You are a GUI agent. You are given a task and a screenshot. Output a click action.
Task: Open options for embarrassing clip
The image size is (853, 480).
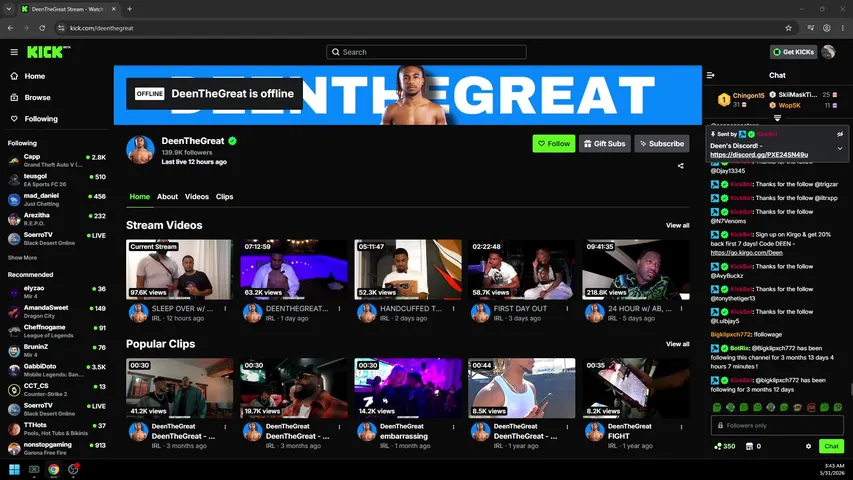click(453, 427)
